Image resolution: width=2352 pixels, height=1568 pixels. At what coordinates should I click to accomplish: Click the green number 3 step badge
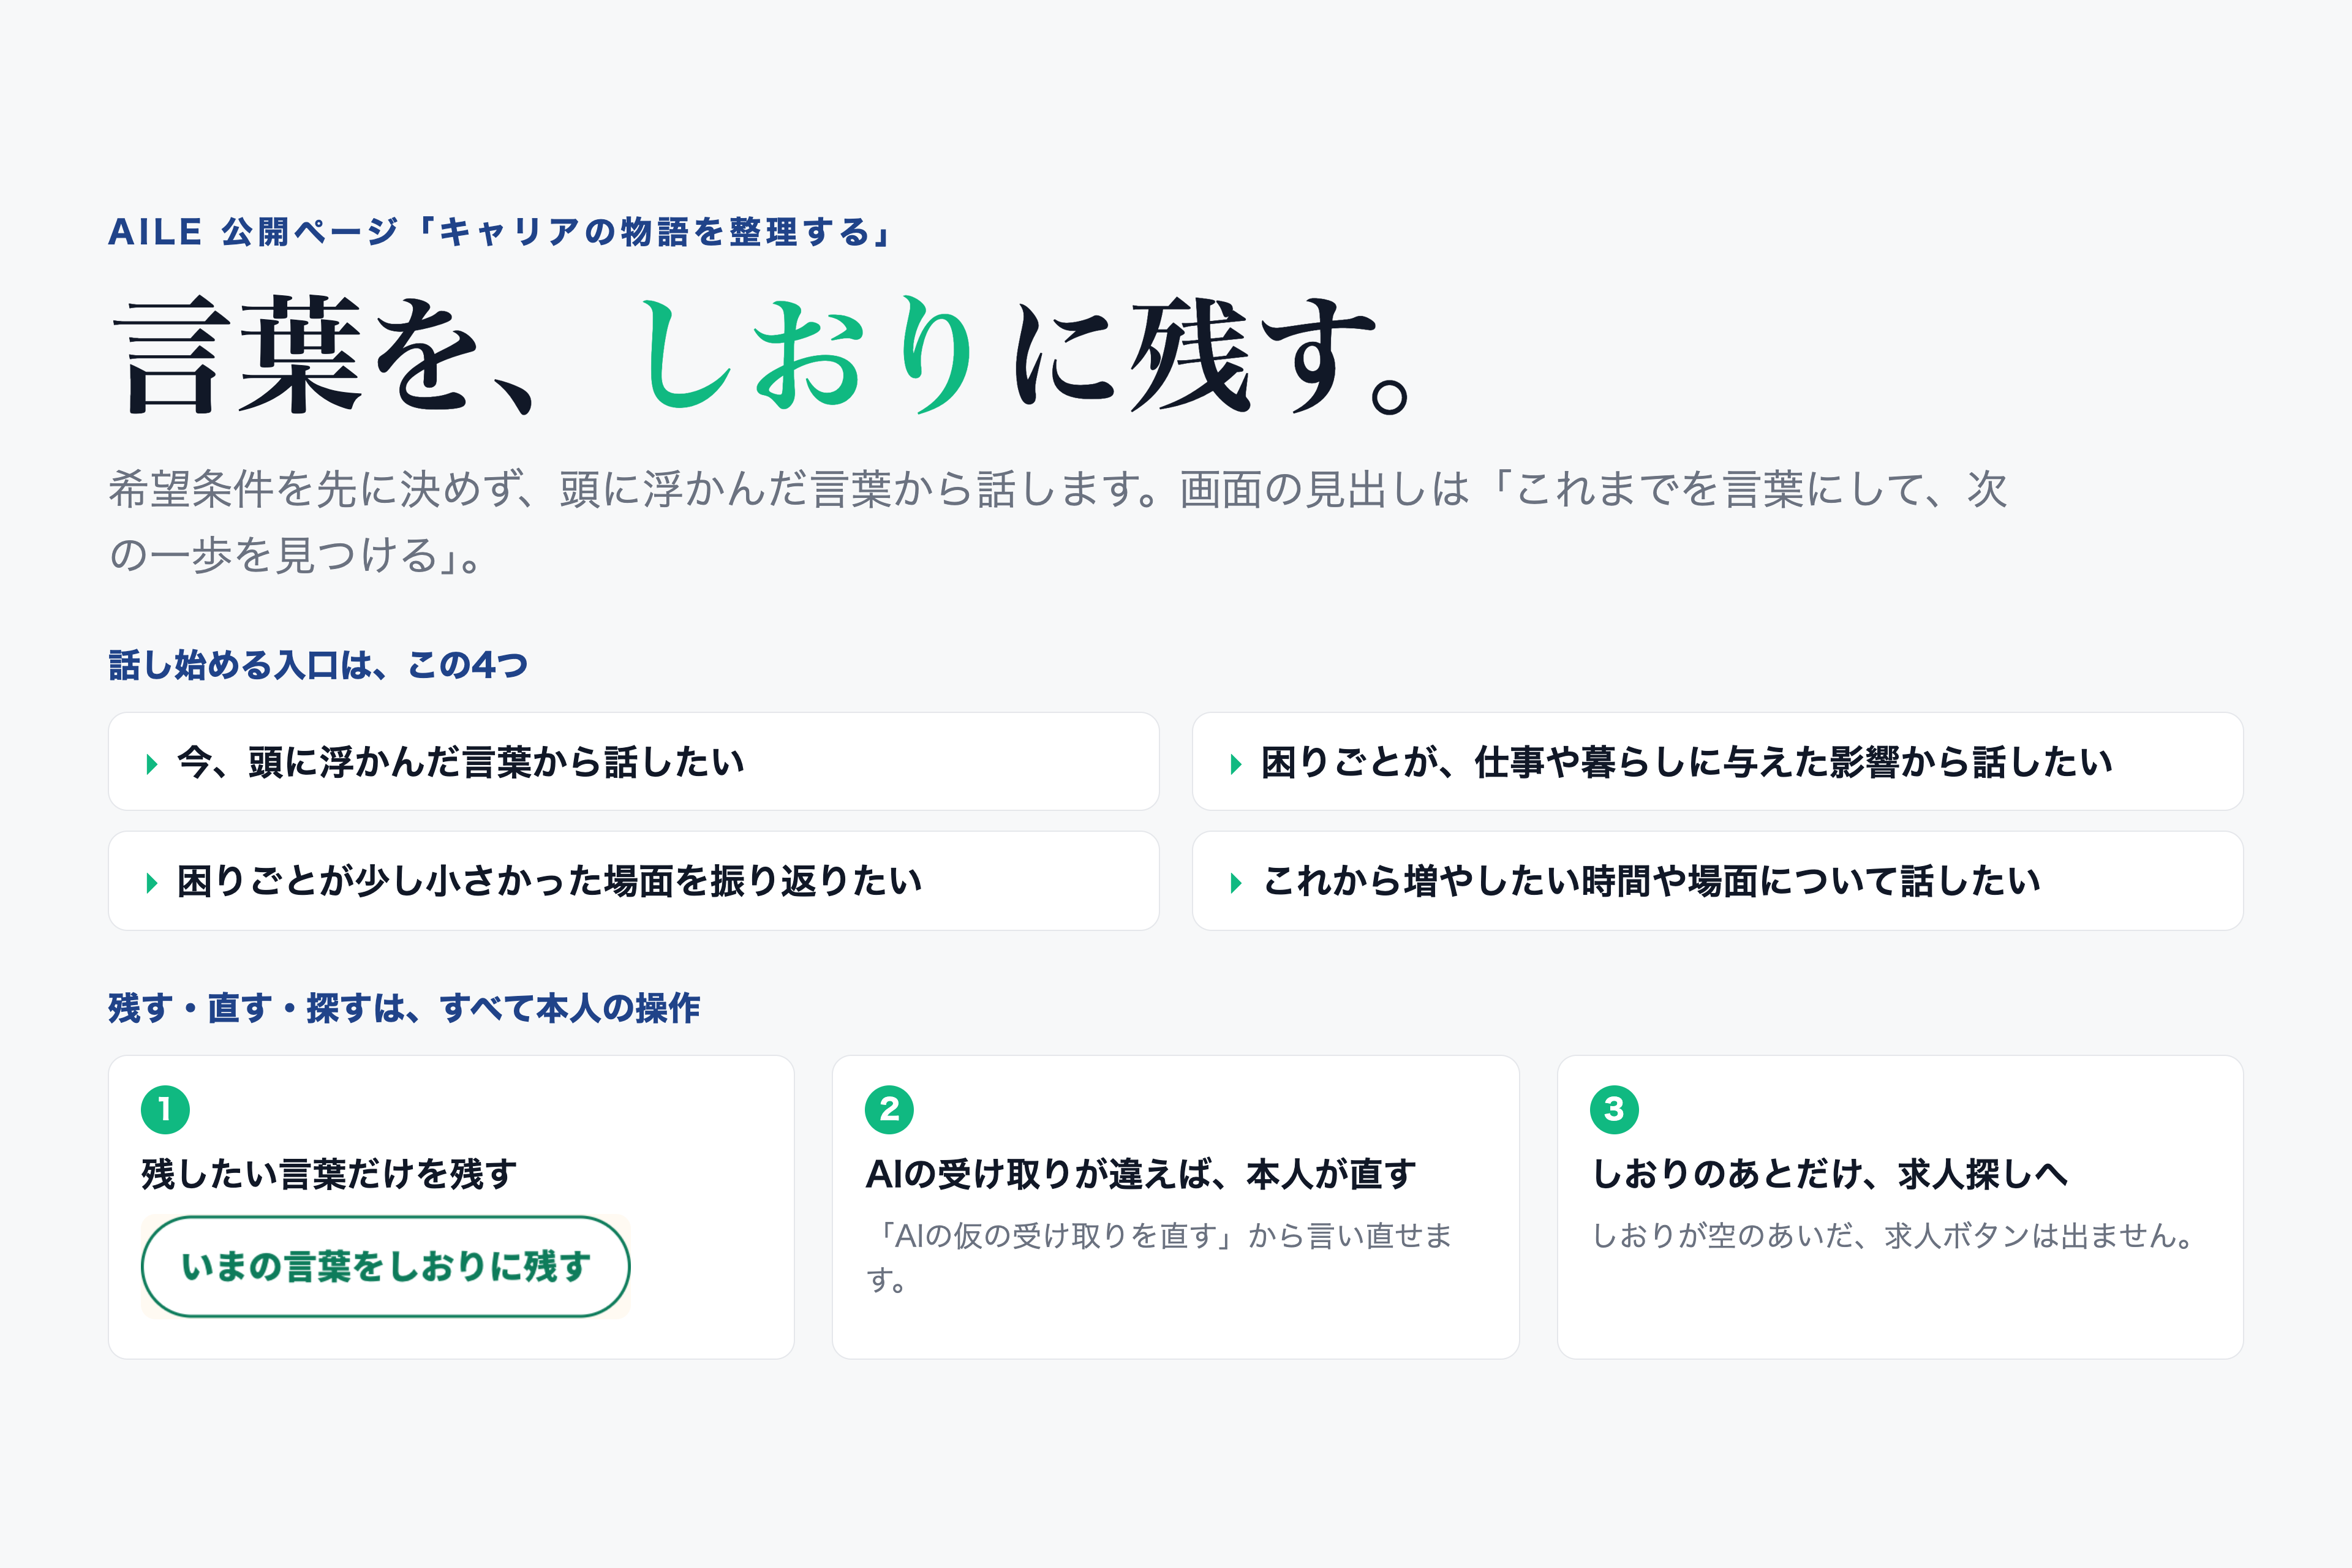1614,1109
